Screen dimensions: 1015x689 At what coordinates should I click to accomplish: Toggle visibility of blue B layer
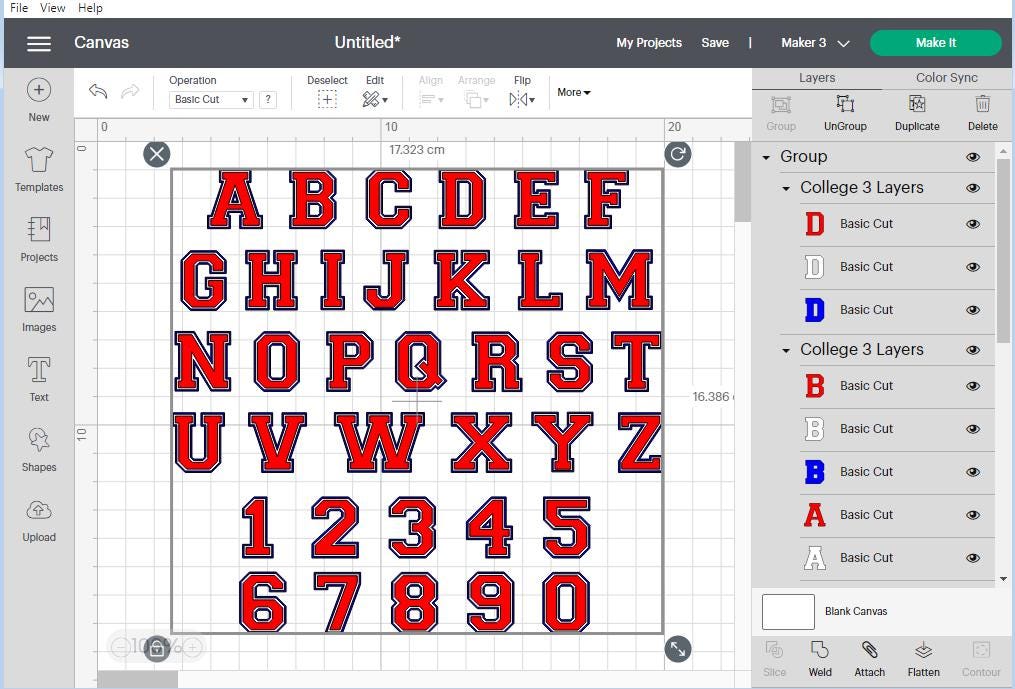point(973,471)
